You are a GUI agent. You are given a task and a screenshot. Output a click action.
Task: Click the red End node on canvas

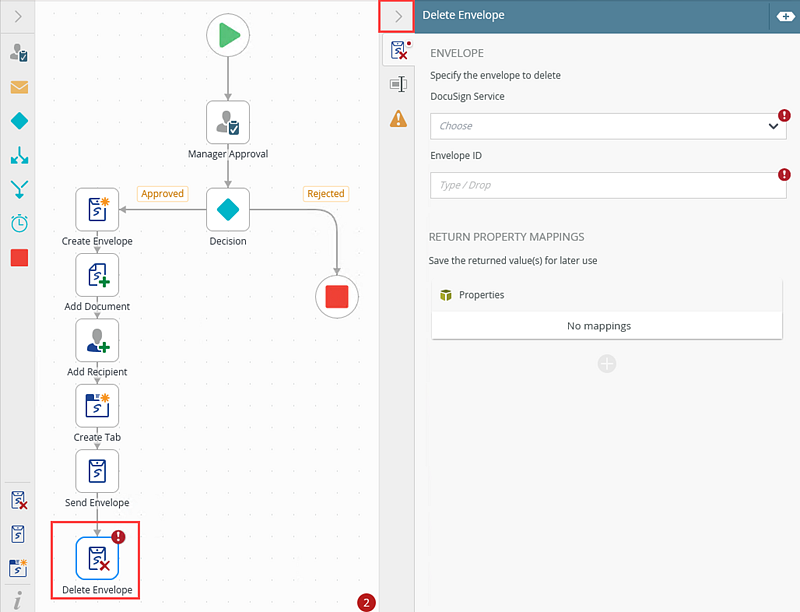tap(337, 297)
